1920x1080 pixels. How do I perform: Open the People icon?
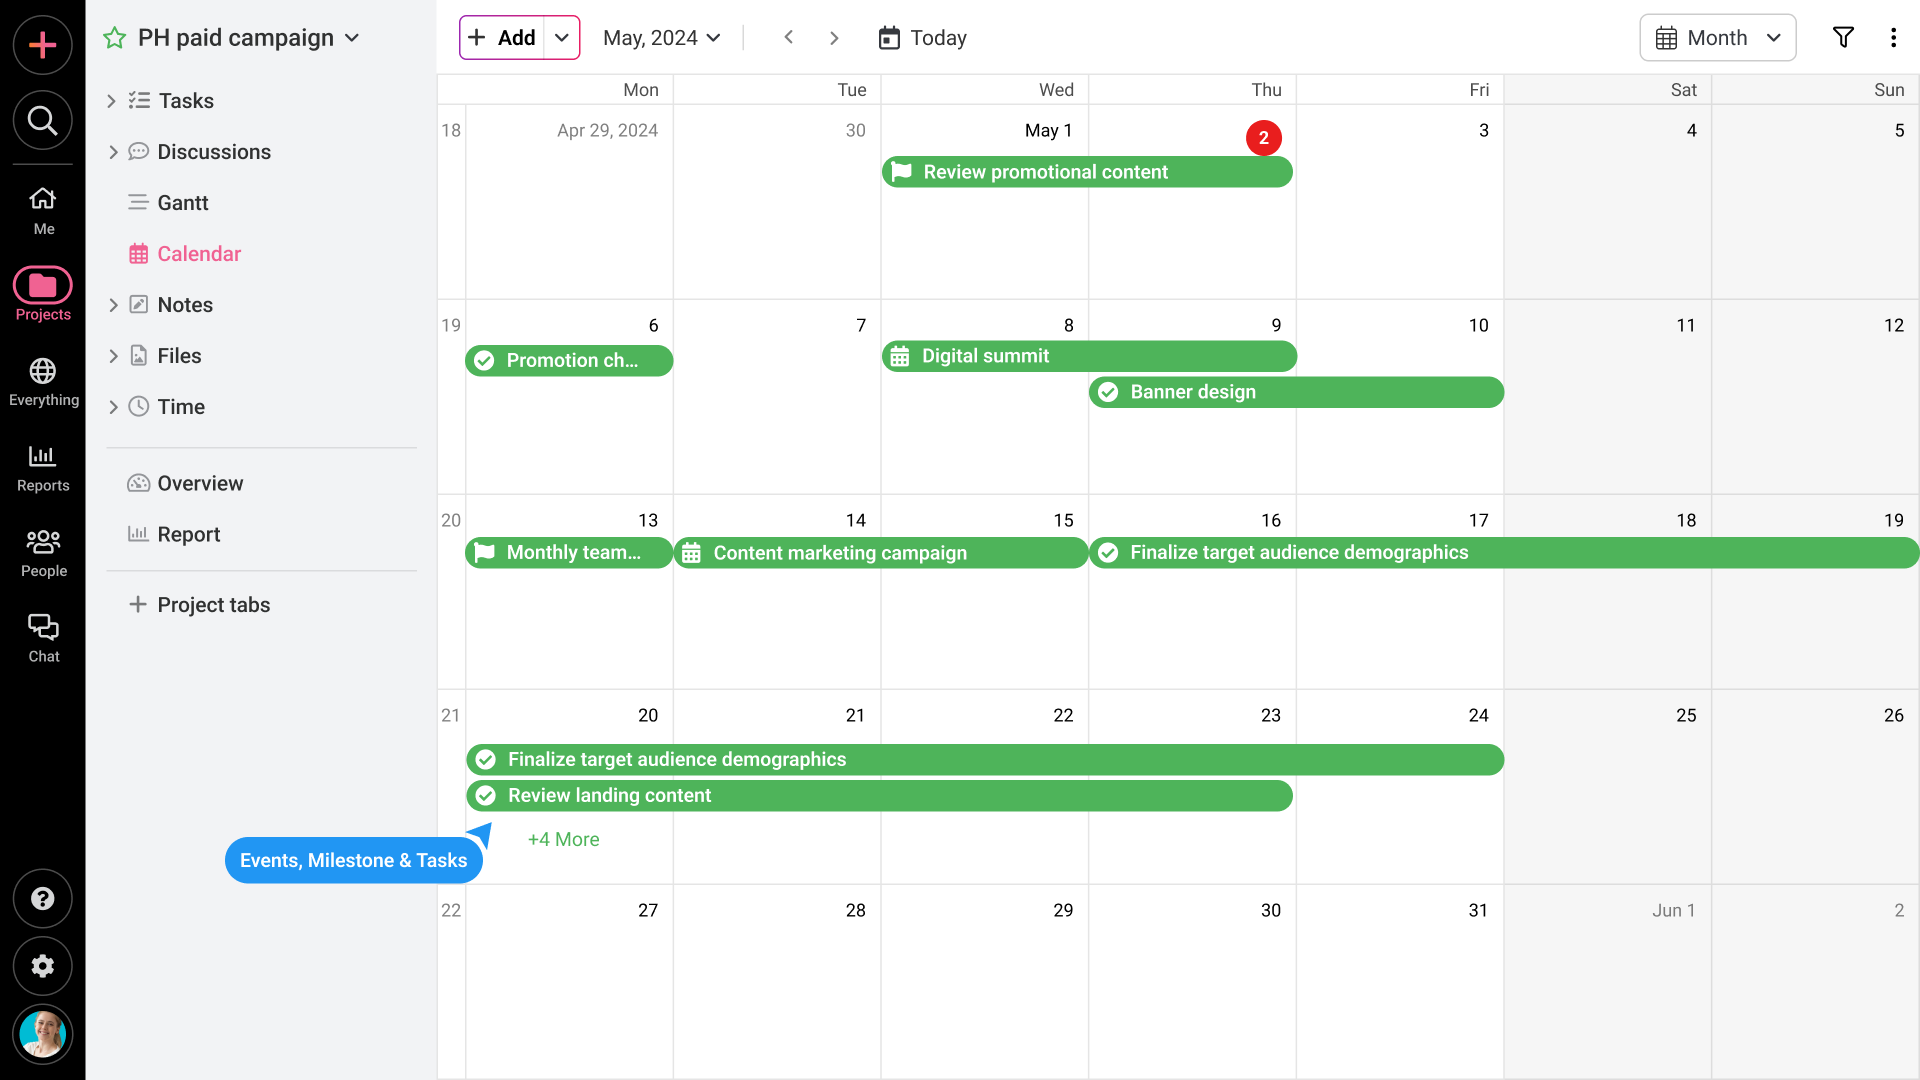[43, 553]
